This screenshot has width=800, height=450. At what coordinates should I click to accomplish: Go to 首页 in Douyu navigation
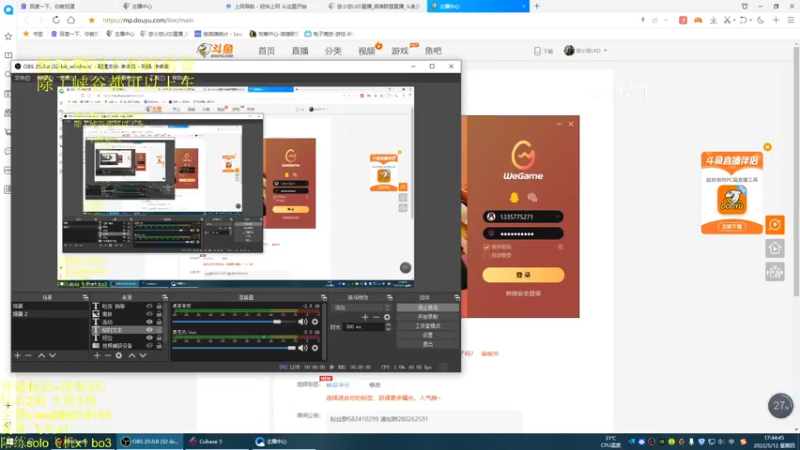tap(266, 51)
